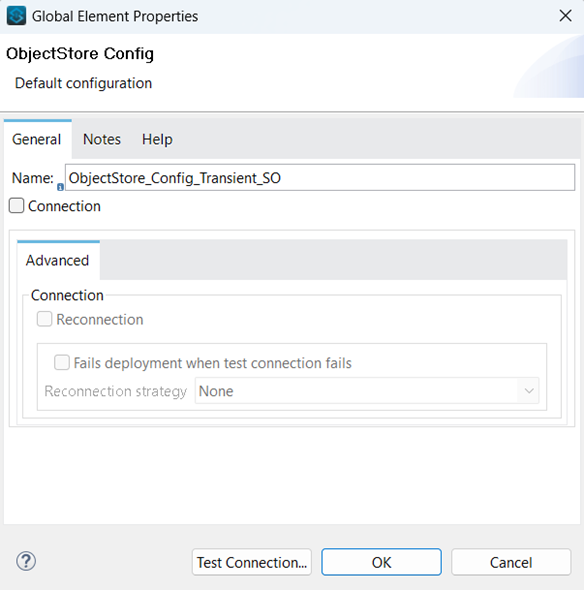
Task: Click the ObjectStore Config heading
Action: pyautogui.click(x=80, y=53)
